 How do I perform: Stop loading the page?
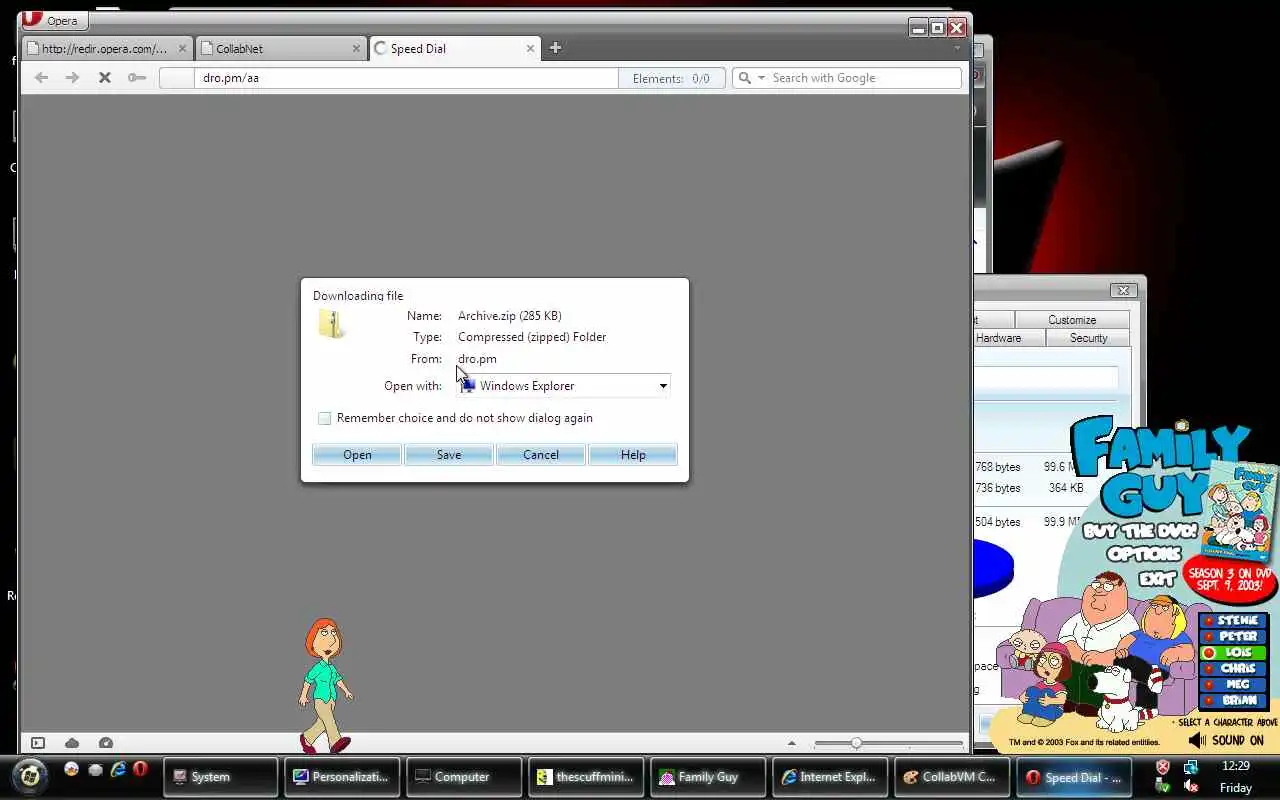click(x=104, y=77)
